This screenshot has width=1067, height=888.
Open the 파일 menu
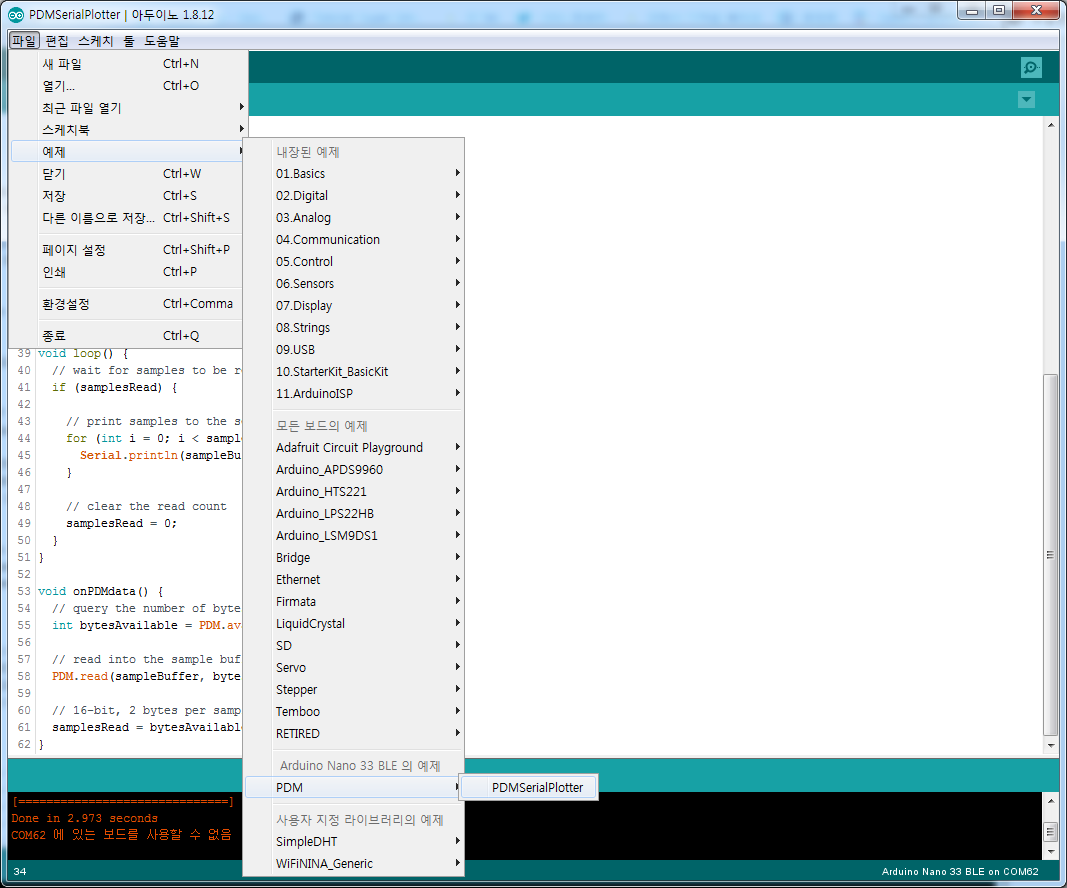pyautogui.click(x=24, y=41)
